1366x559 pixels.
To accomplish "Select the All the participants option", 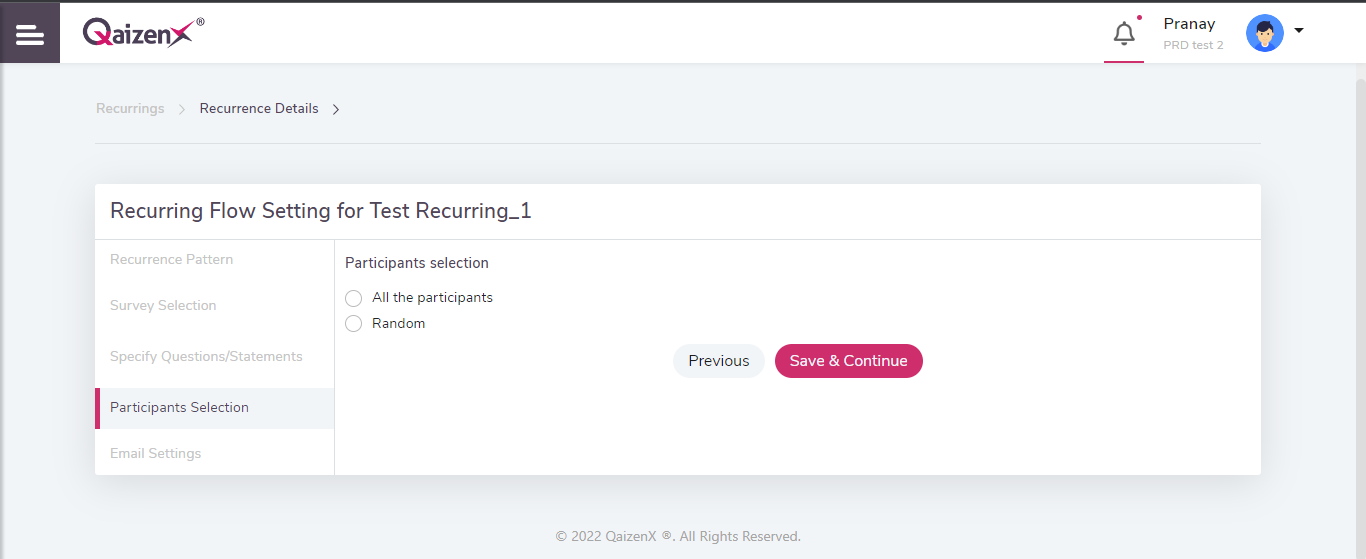I will (353, 298).
